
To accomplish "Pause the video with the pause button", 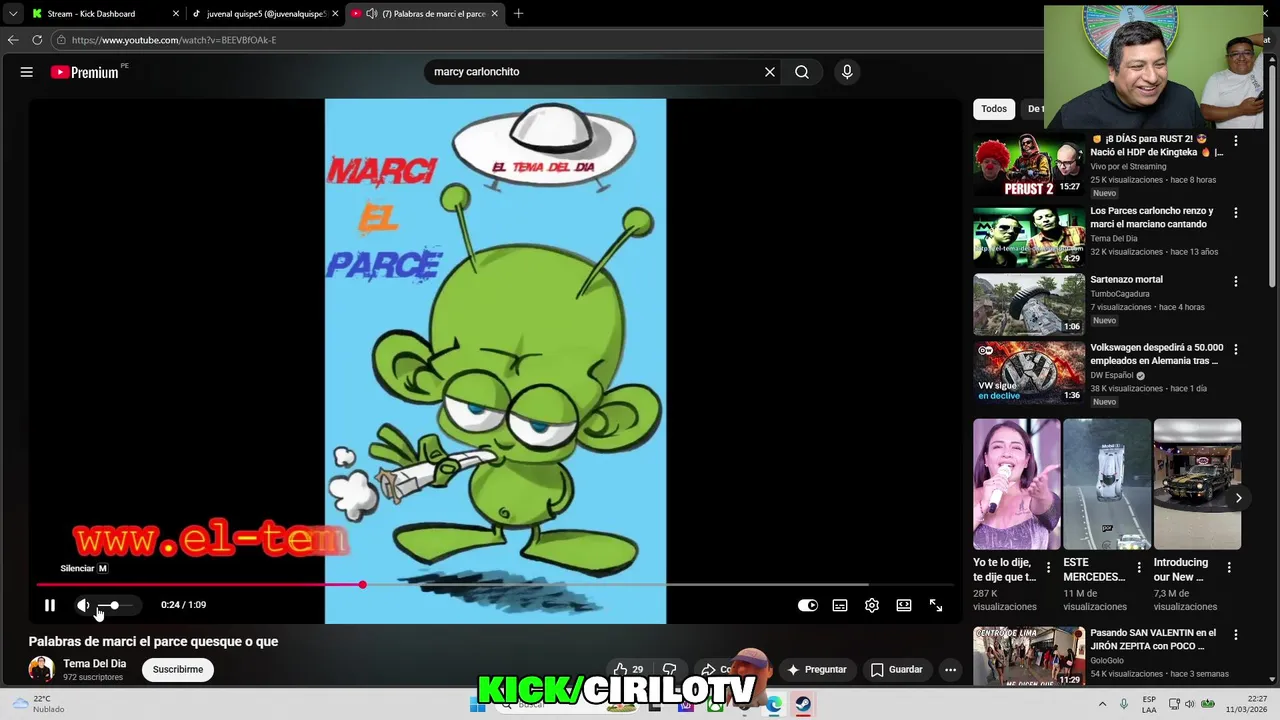I will pos(49,605).
